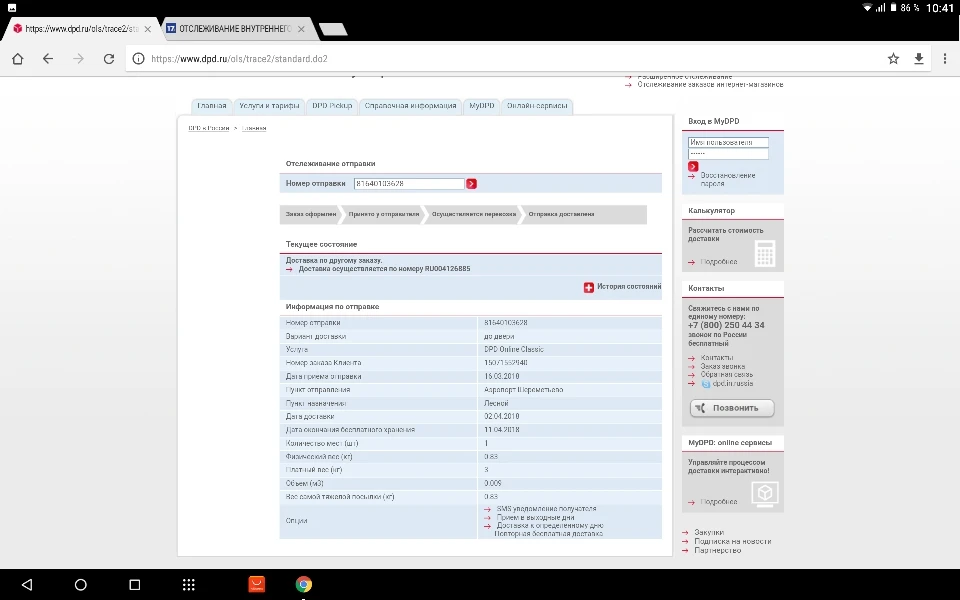Viewport: 960px width, 600px height.
Task: Click the Аэропорт Шереметьево value
Action: point(523,390)
